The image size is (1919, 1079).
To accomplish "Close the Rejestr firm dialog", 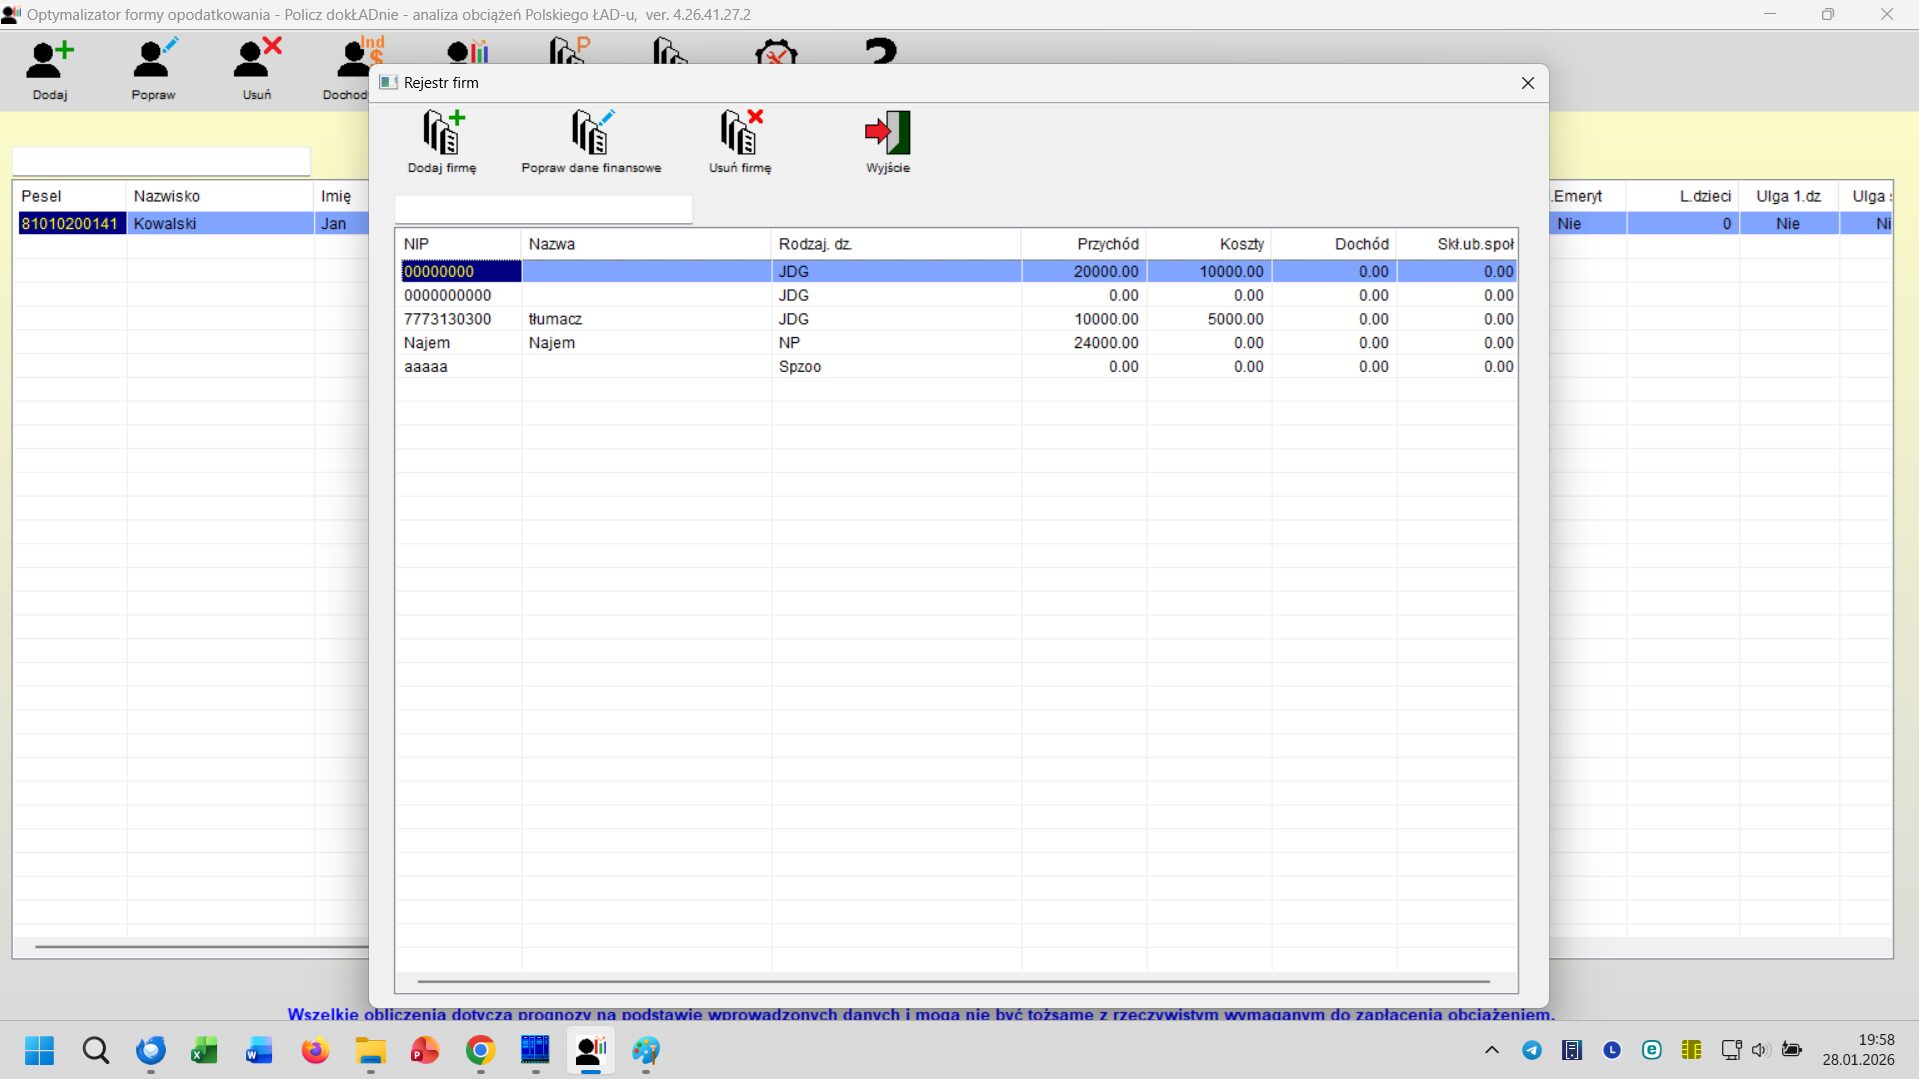I will (x=1527, y=83).
